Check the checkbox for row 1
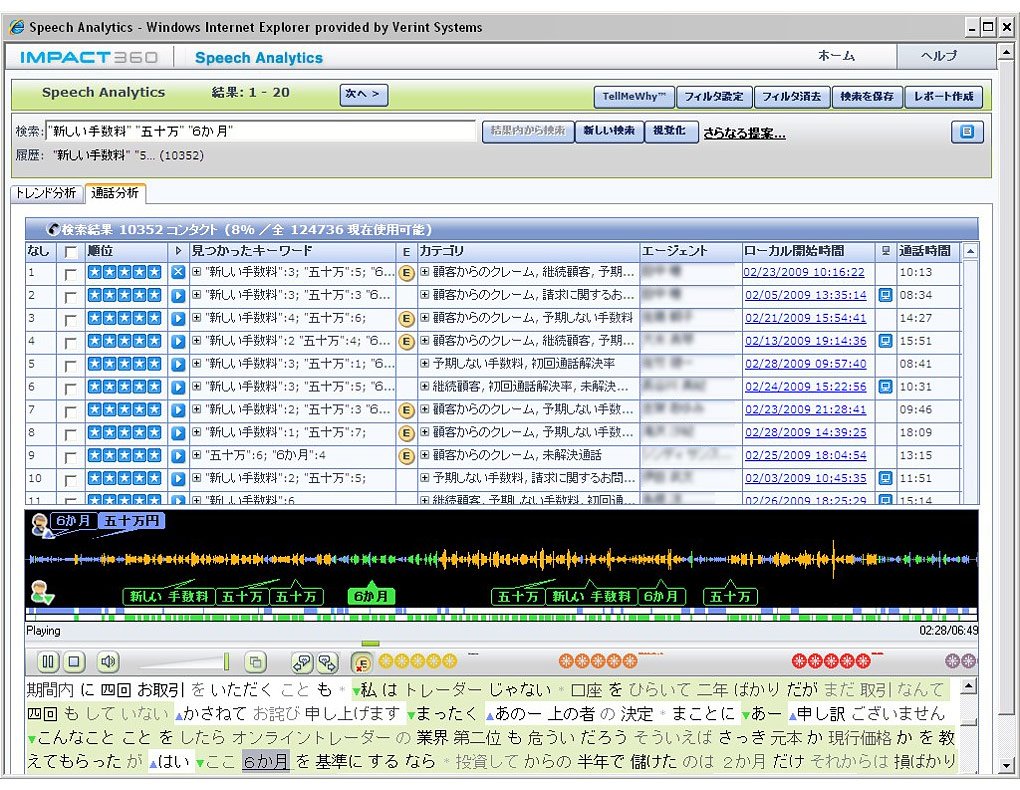 [x=70, y=274]
